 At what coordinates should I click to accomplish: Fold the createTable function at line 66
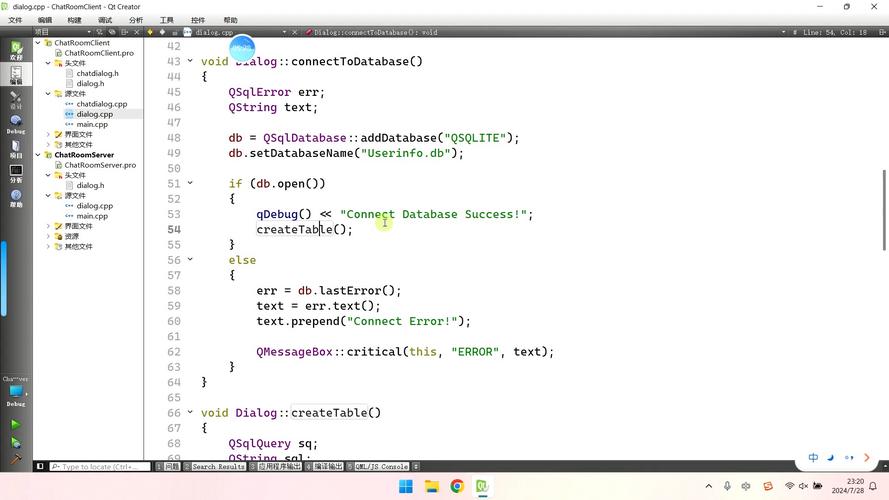click(191, 413)
